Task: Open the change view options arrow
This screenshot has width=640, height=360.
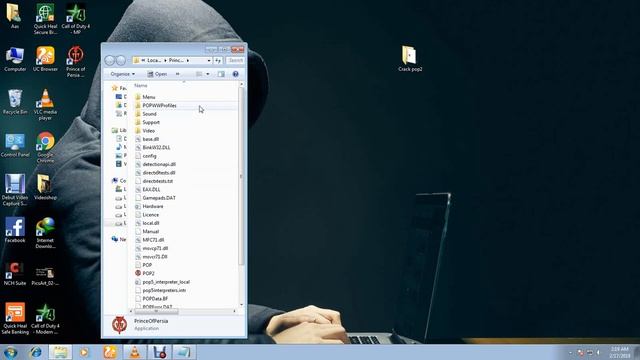Action: pyautogui.click(x=208, y=74)
